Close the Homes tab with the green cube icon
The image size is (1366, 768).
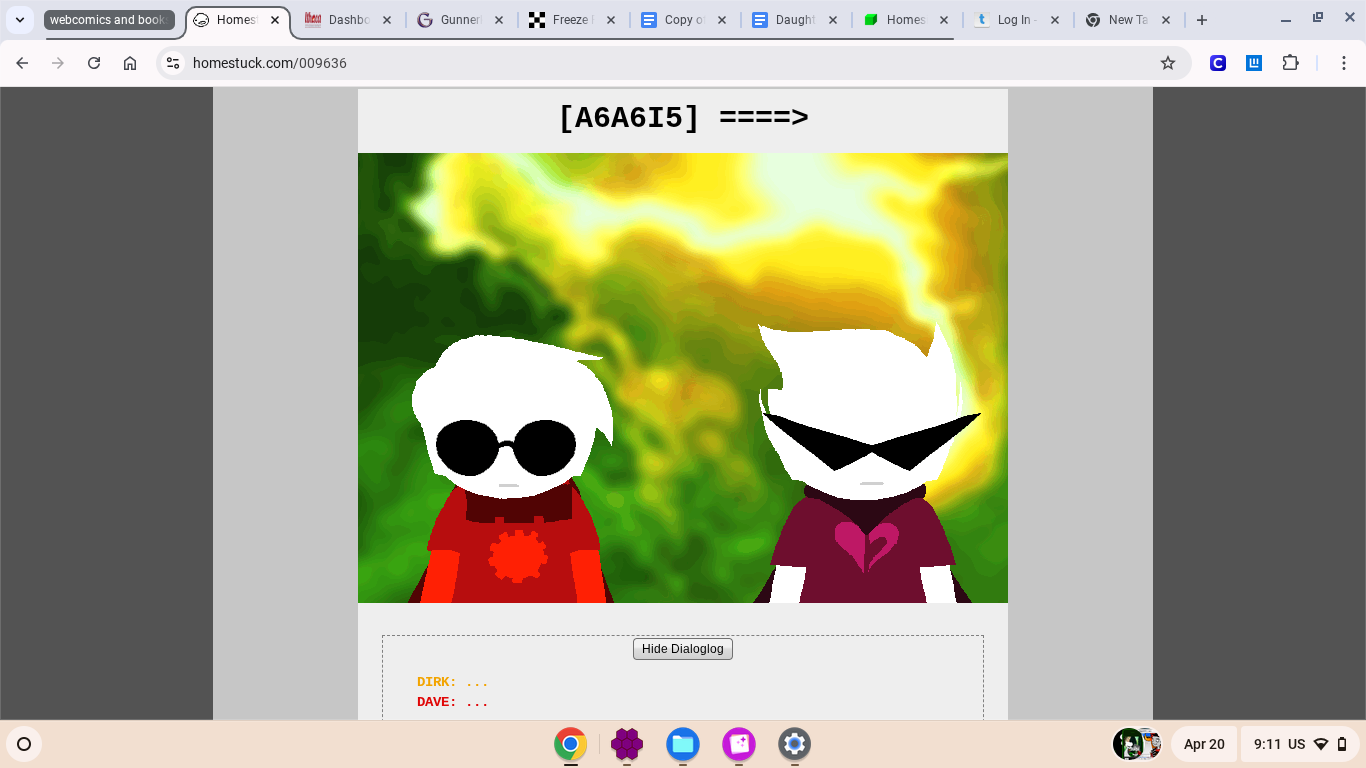944,20
